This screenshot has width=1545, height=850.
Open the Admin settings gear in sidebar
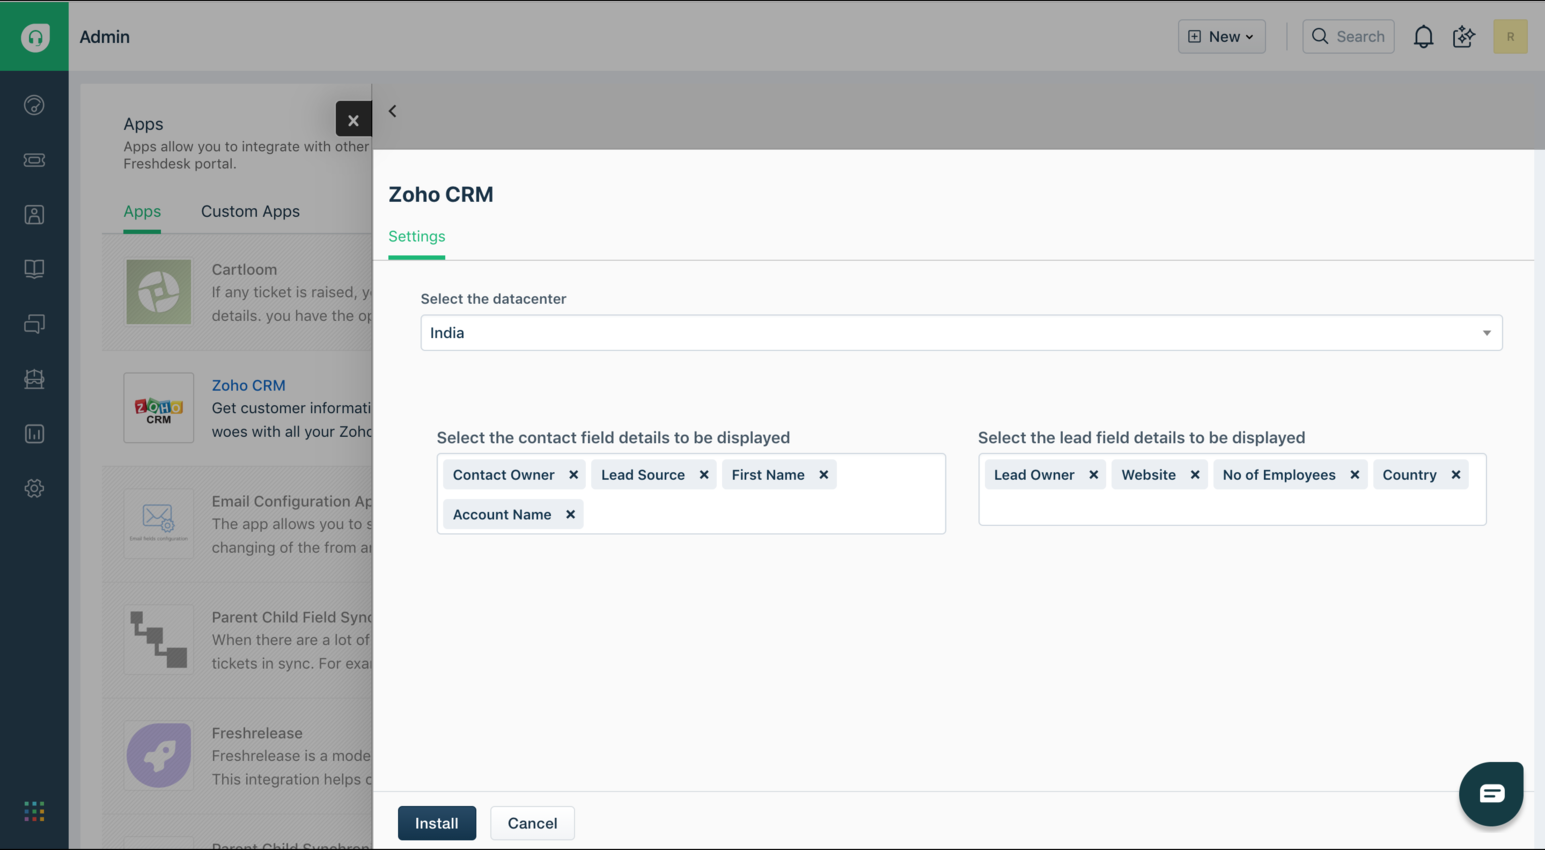point(34,488)
